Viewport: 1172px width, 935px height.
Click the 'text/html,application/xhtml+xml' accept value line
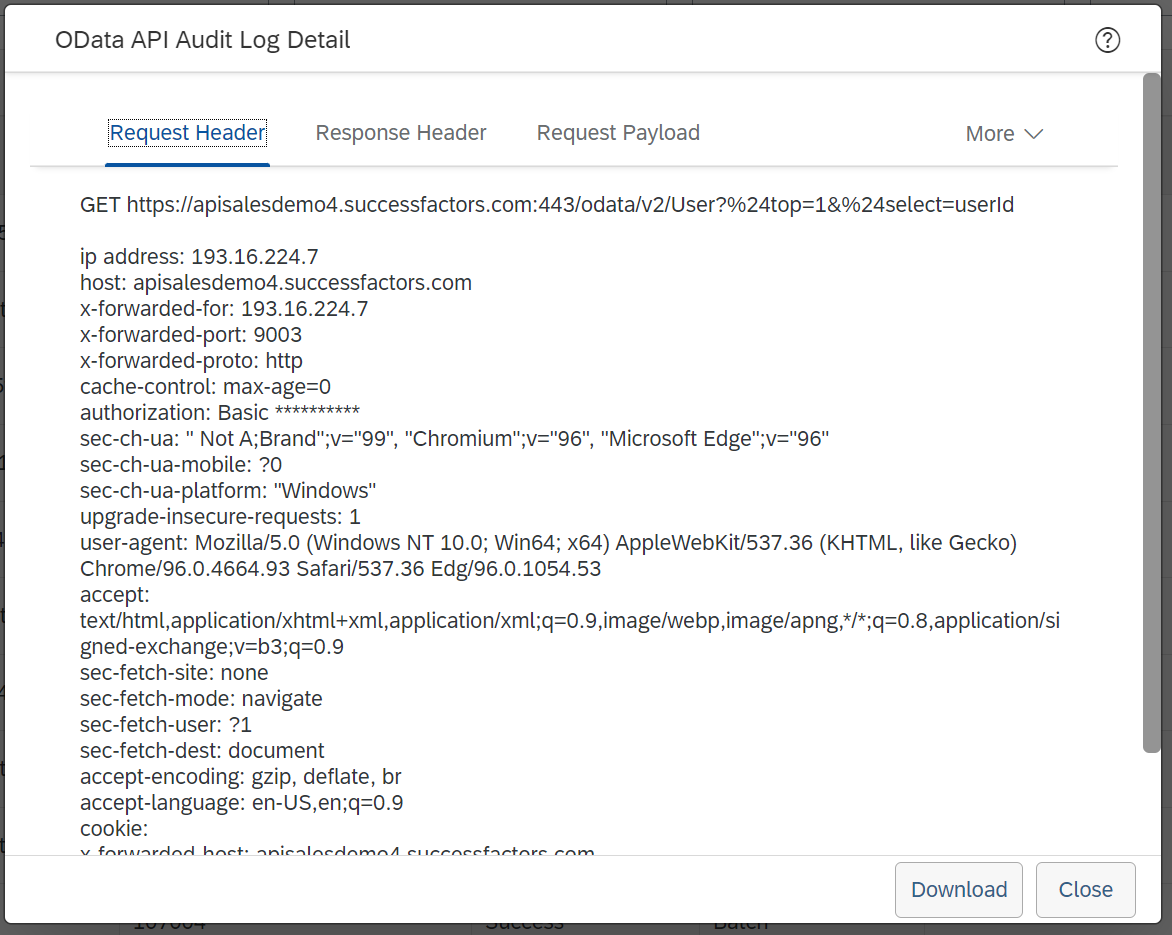point(570,621)
